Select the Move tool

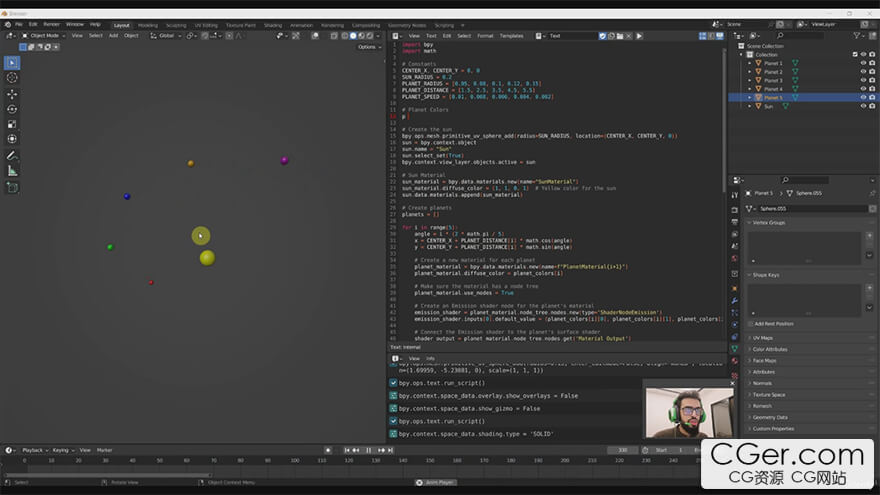[x=12, y=94]
